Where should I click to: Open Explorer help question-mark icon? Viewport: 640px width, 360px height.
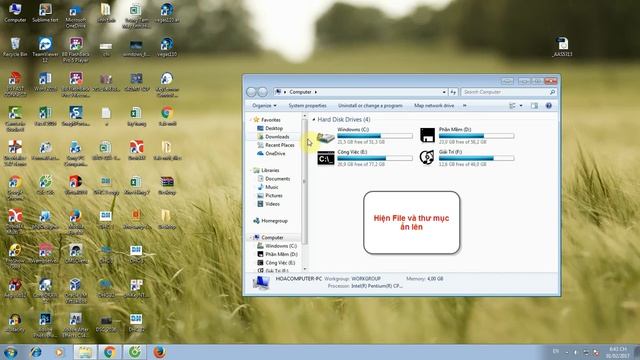point(549,106)
